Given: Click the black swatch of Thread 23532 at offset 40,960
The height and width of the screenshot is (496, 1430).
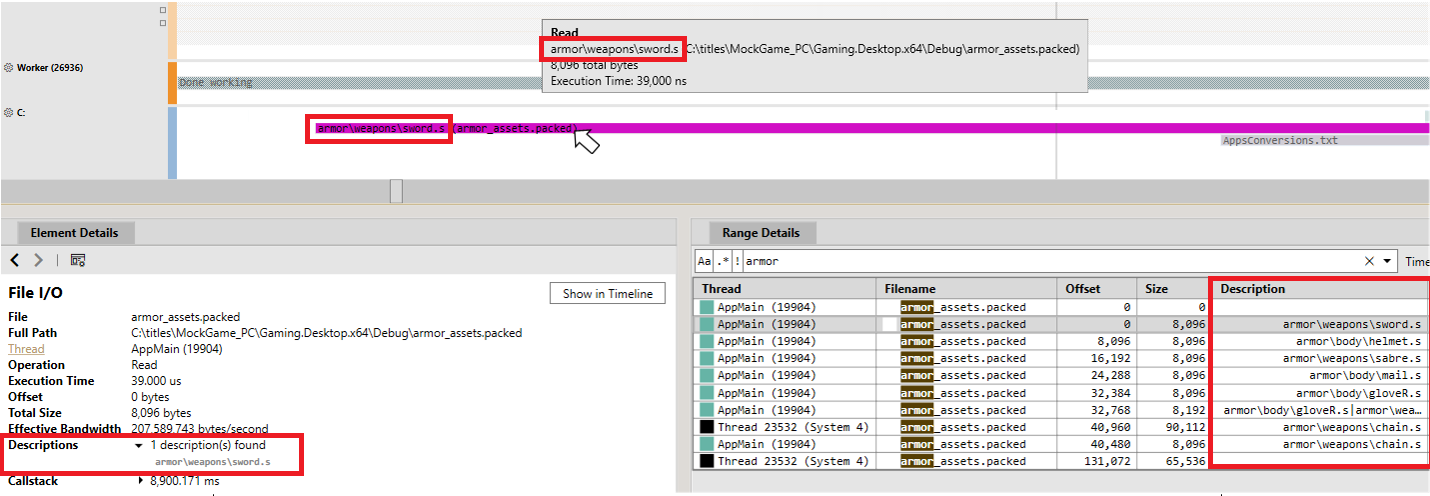Looking at the screenshot, I should 707,427.
